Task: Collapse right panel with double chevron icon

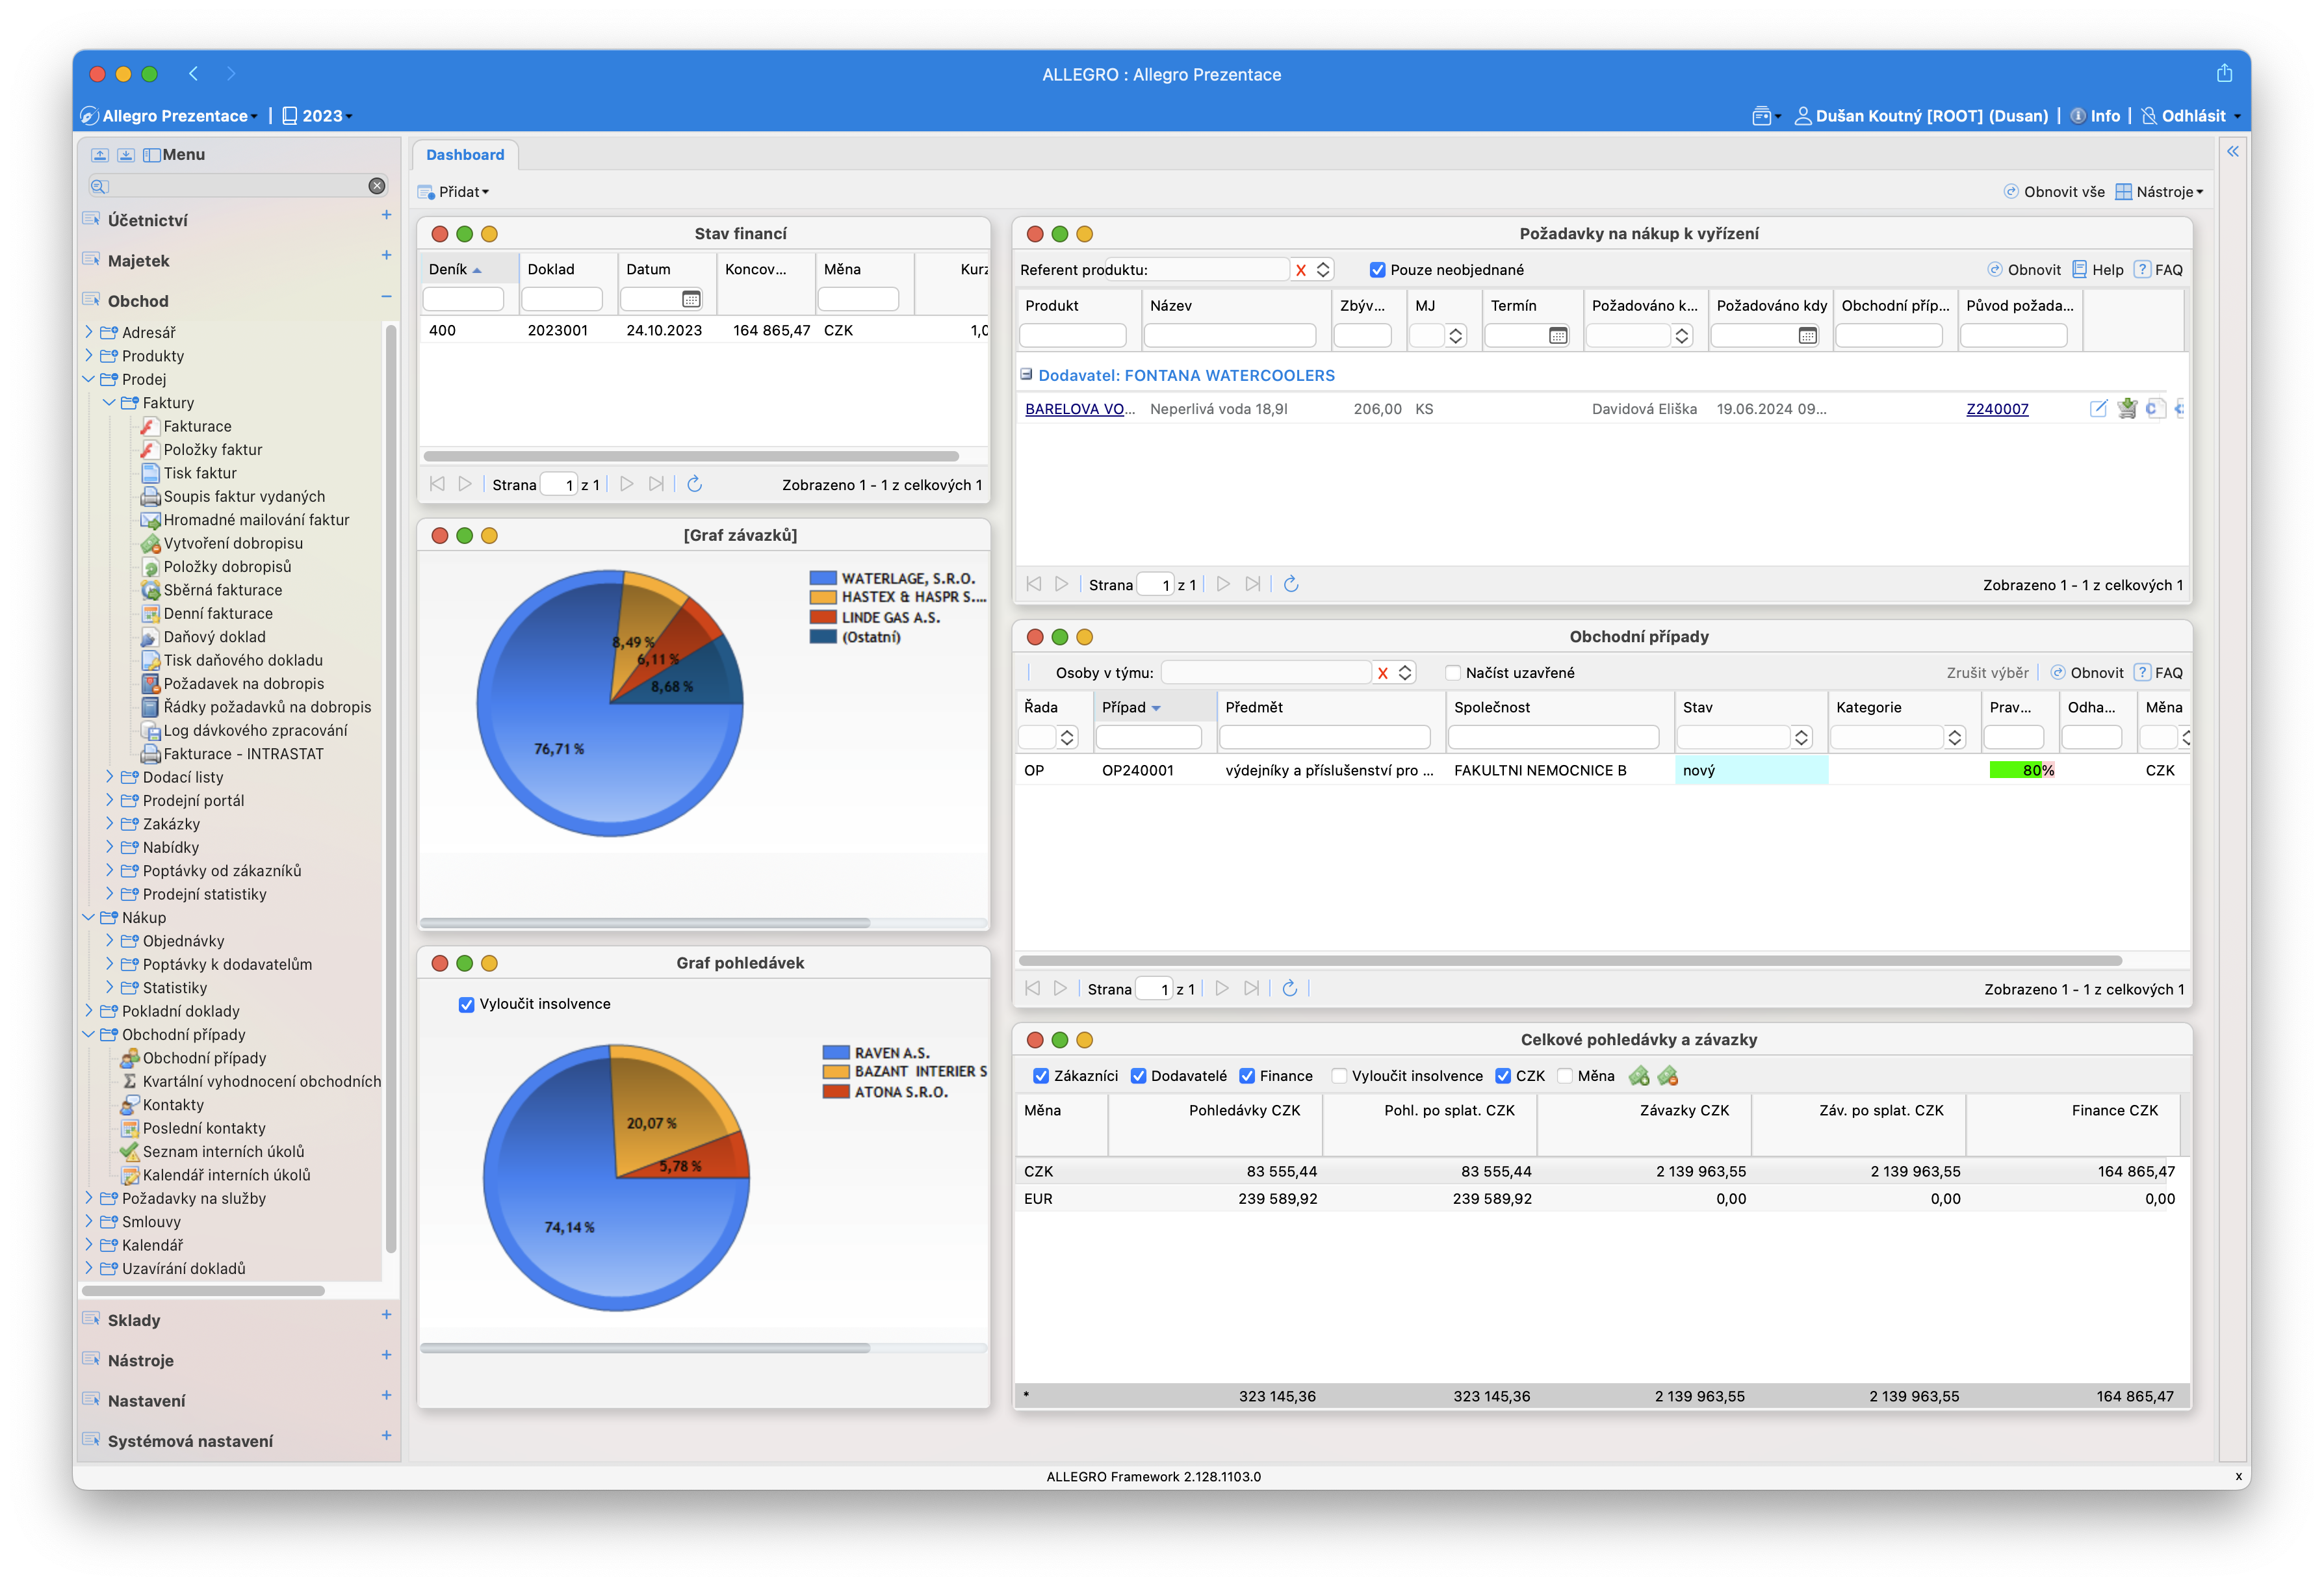Action: tap(2233, 152)
